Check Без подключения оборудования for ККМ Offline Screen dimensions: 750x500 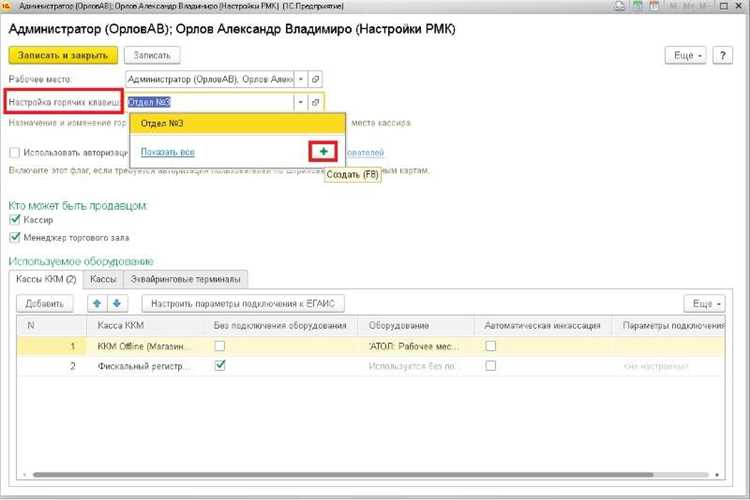[220, 346]
